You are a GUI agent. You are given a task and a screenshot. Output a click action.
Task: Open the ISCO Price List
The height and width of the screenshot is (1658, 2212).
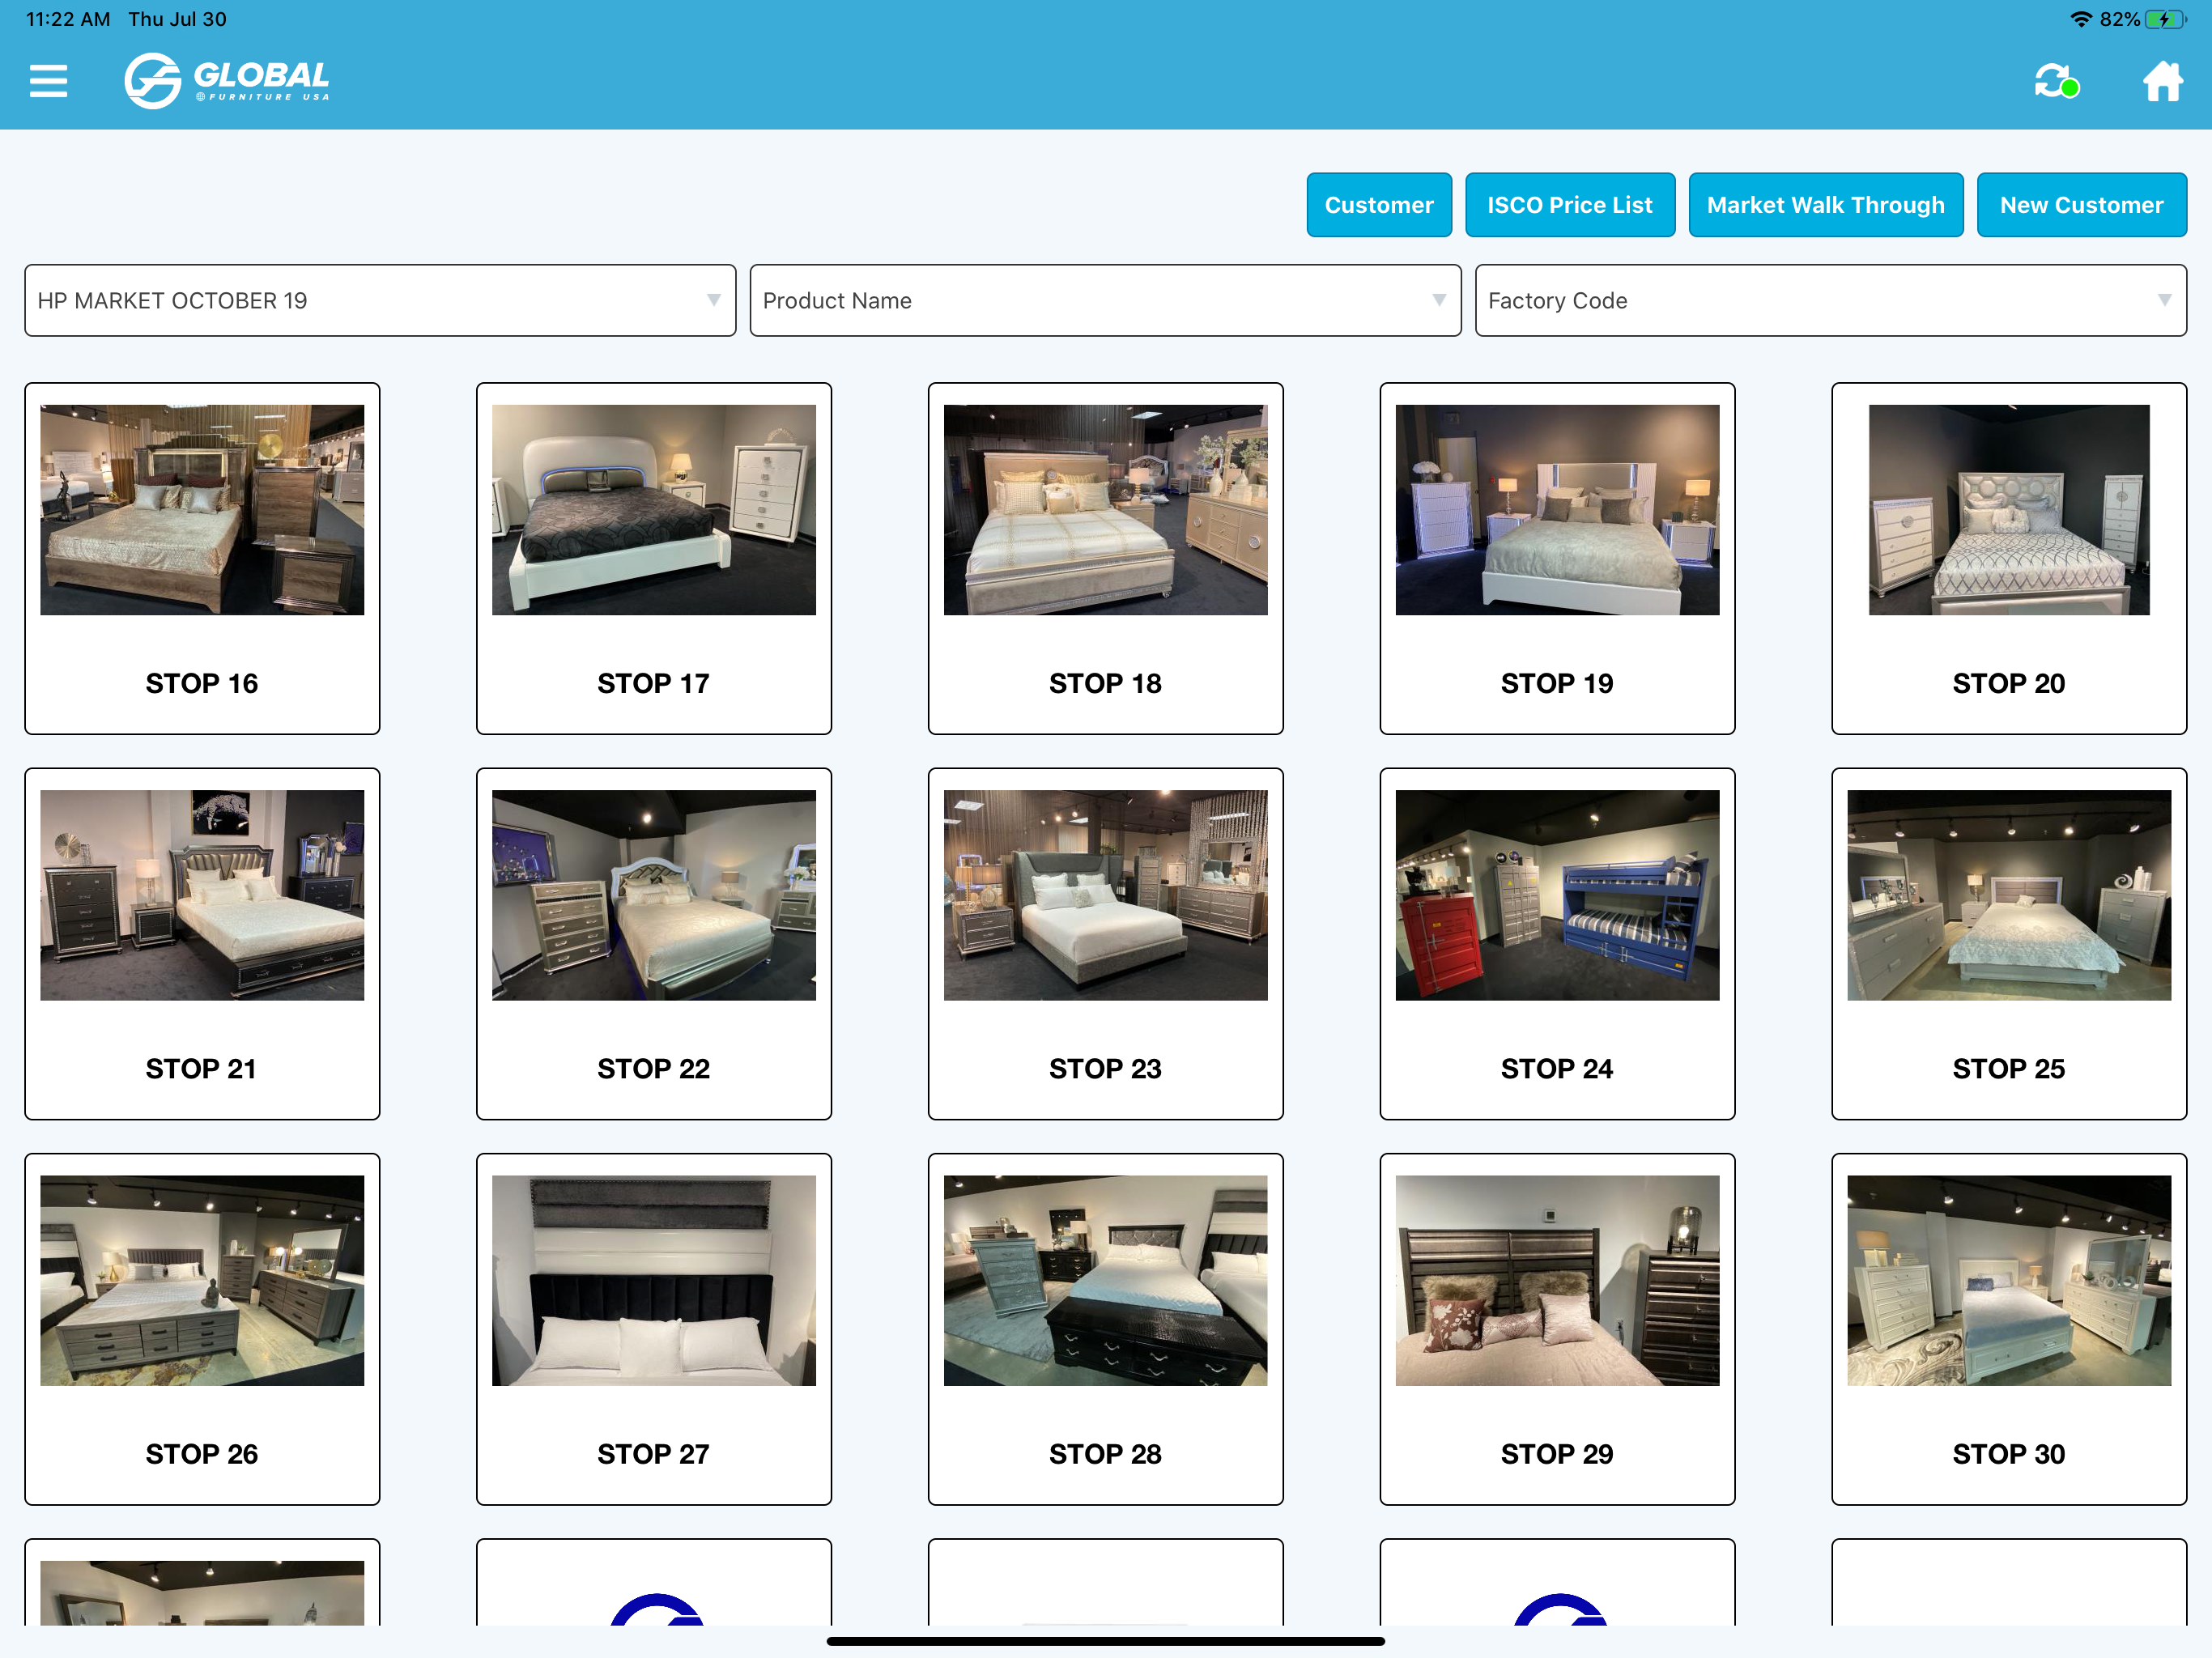1570,205
